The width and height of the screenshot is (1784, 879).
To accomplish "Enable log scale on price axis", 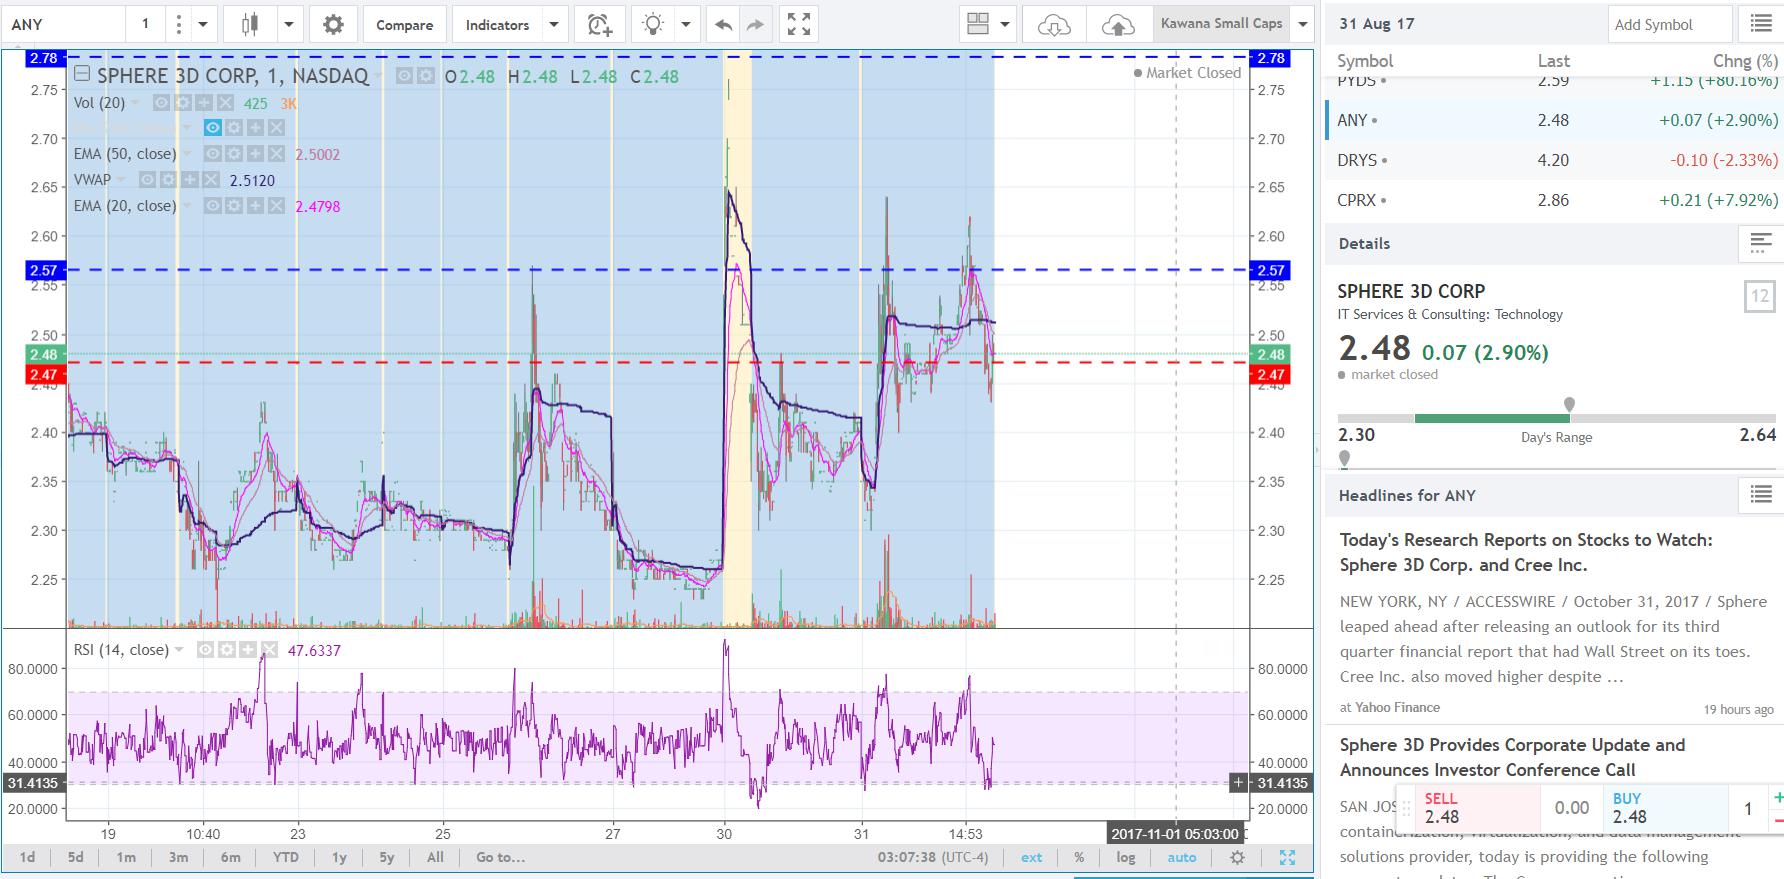I will 1126,857.
